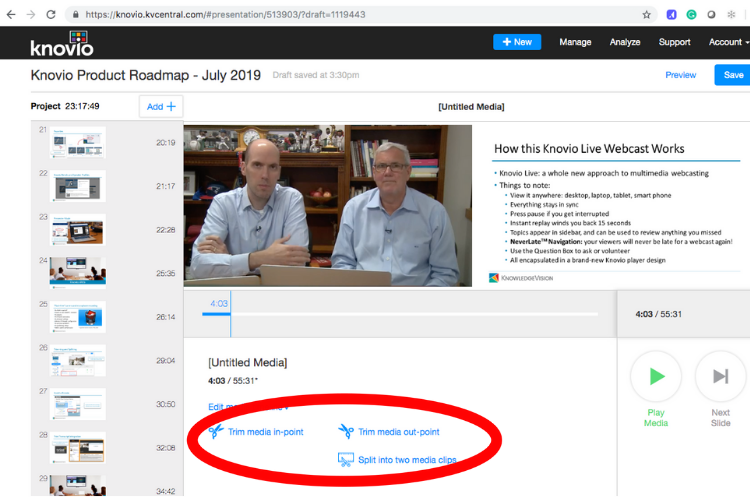Select slide 24 thumbnail
The height and width of the screenshot is (500, 750).
tap(77, 273)
